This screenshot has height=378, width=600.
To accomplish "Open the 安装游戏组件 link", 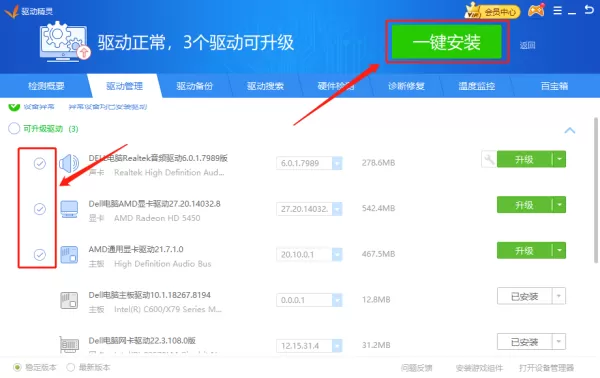I will [x=479, y=368].
